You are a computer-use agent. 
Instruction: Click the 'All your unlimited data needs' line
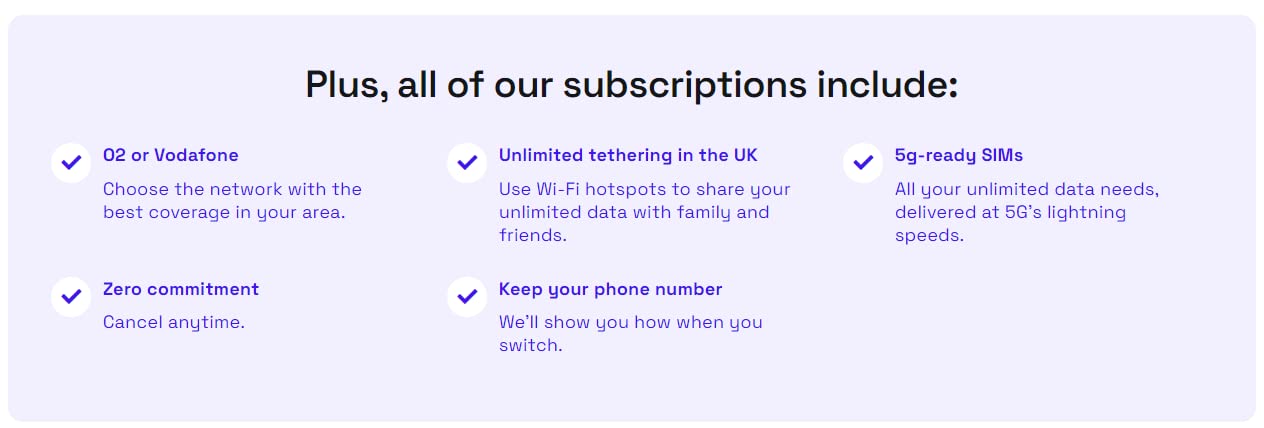click(x=1026, y=189)
